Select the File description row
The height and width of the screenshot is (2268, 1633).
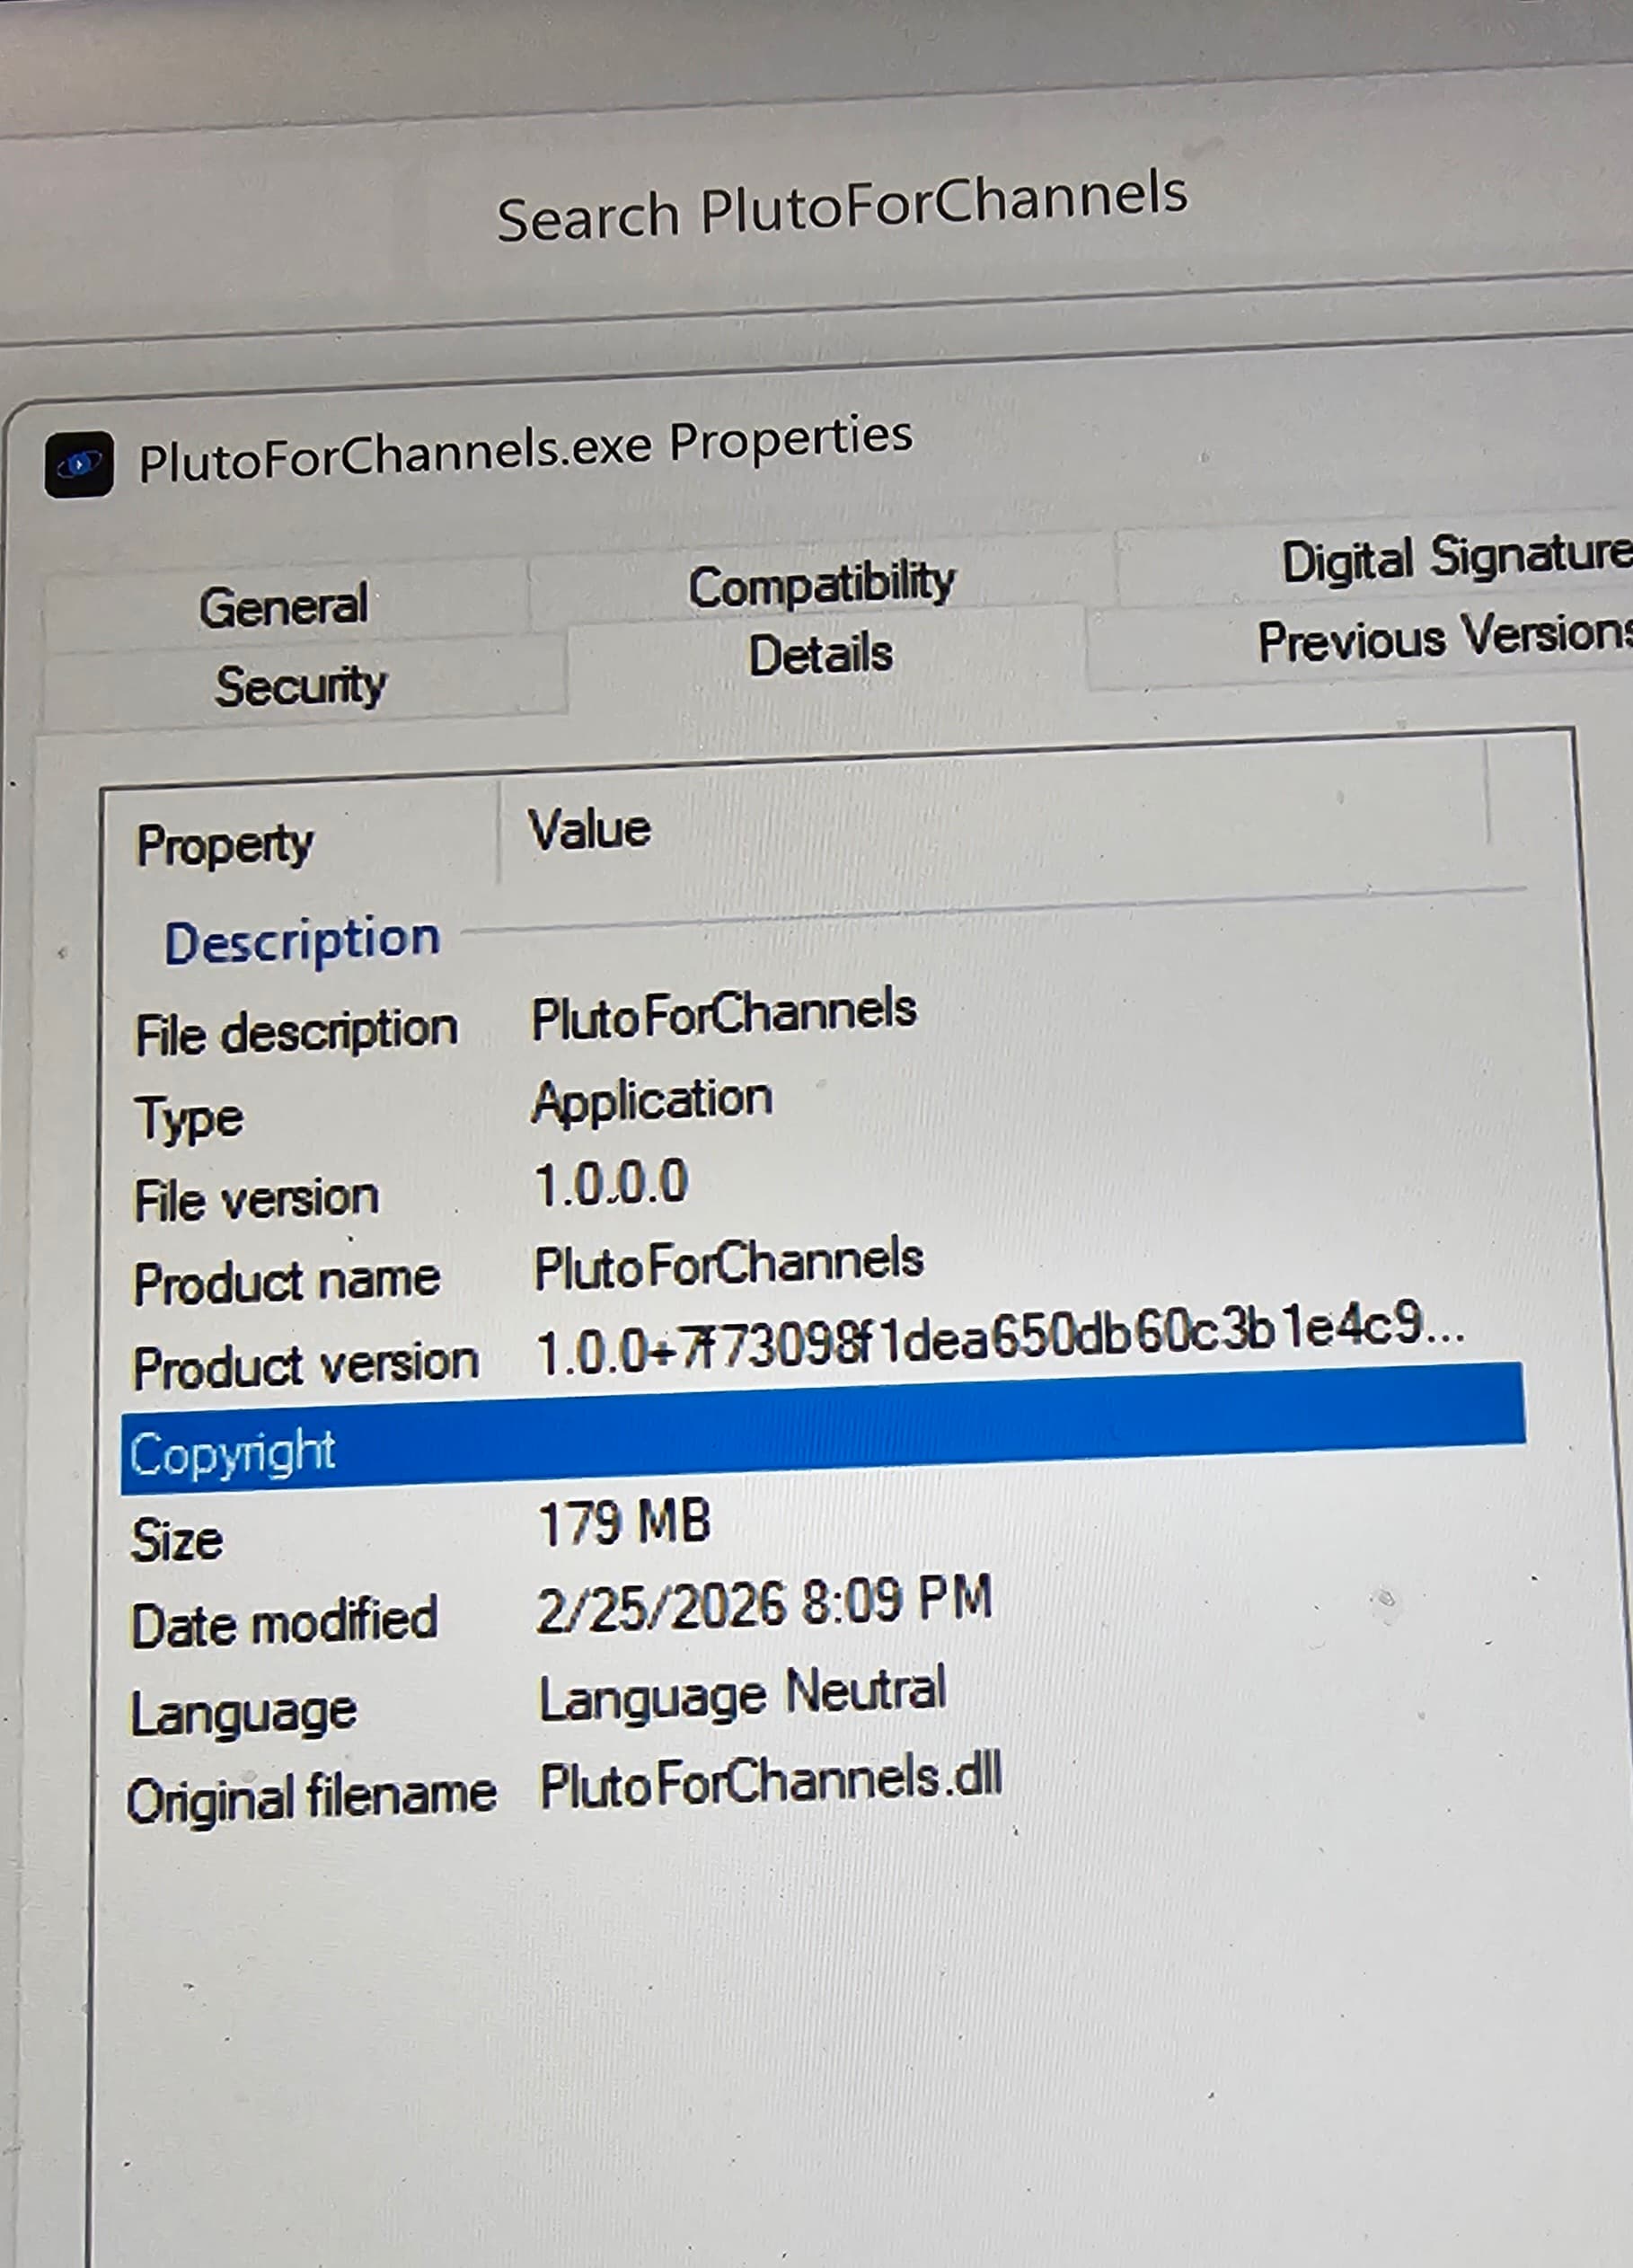click(x=296, y=1032)
